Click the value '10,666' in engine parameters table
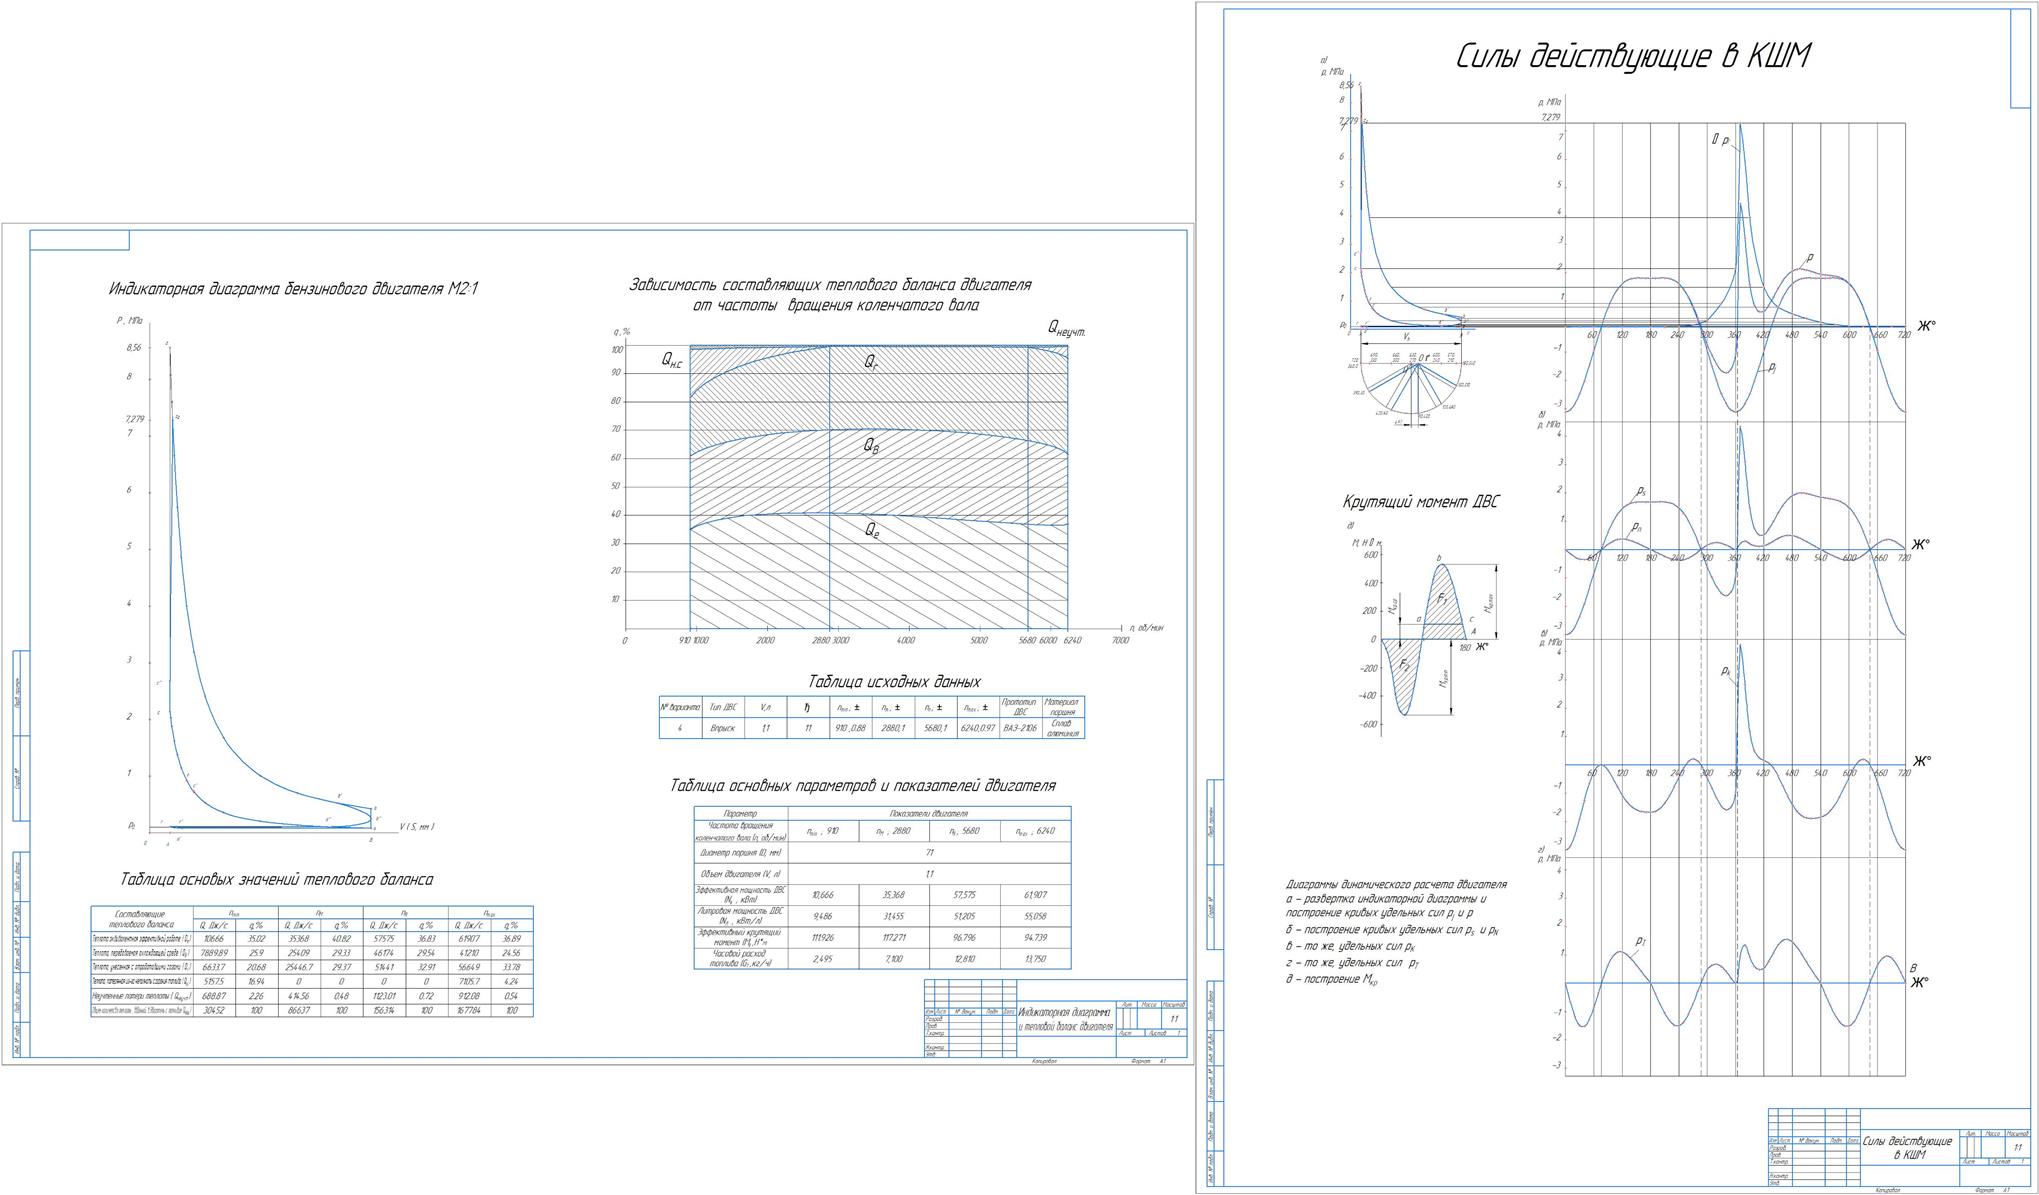Screen dimensions: 2039x1195 pyautogui.click(x=823, y=895)
